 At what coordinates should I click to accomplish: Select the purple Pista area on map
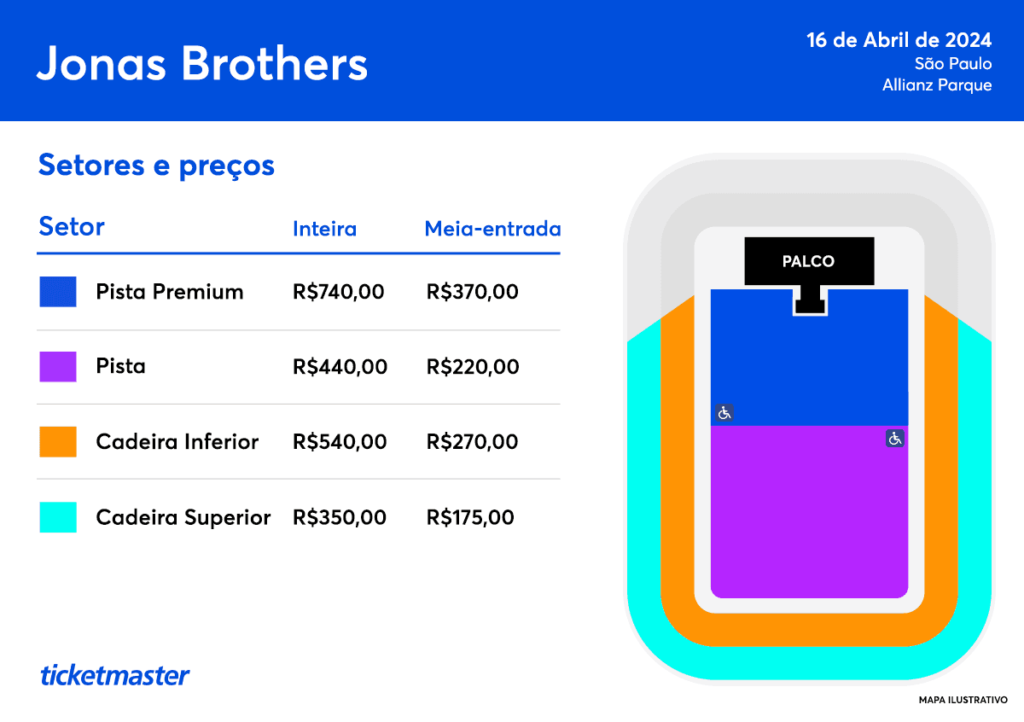(x=810, y=510)
